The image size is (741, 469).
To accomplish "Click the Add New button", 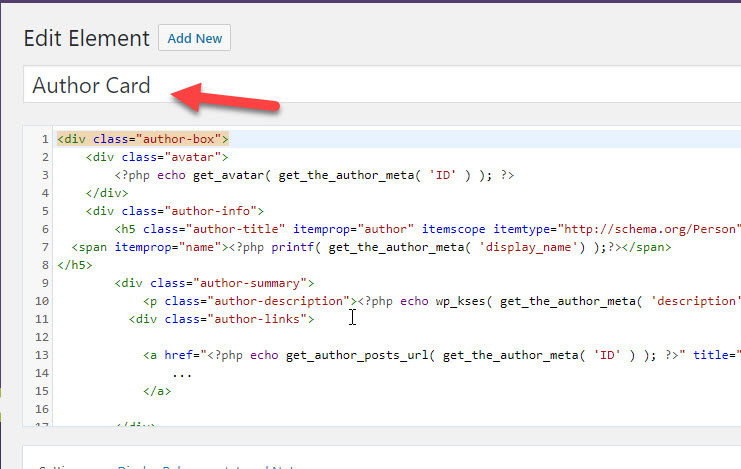I will click(x=194, y=38).
